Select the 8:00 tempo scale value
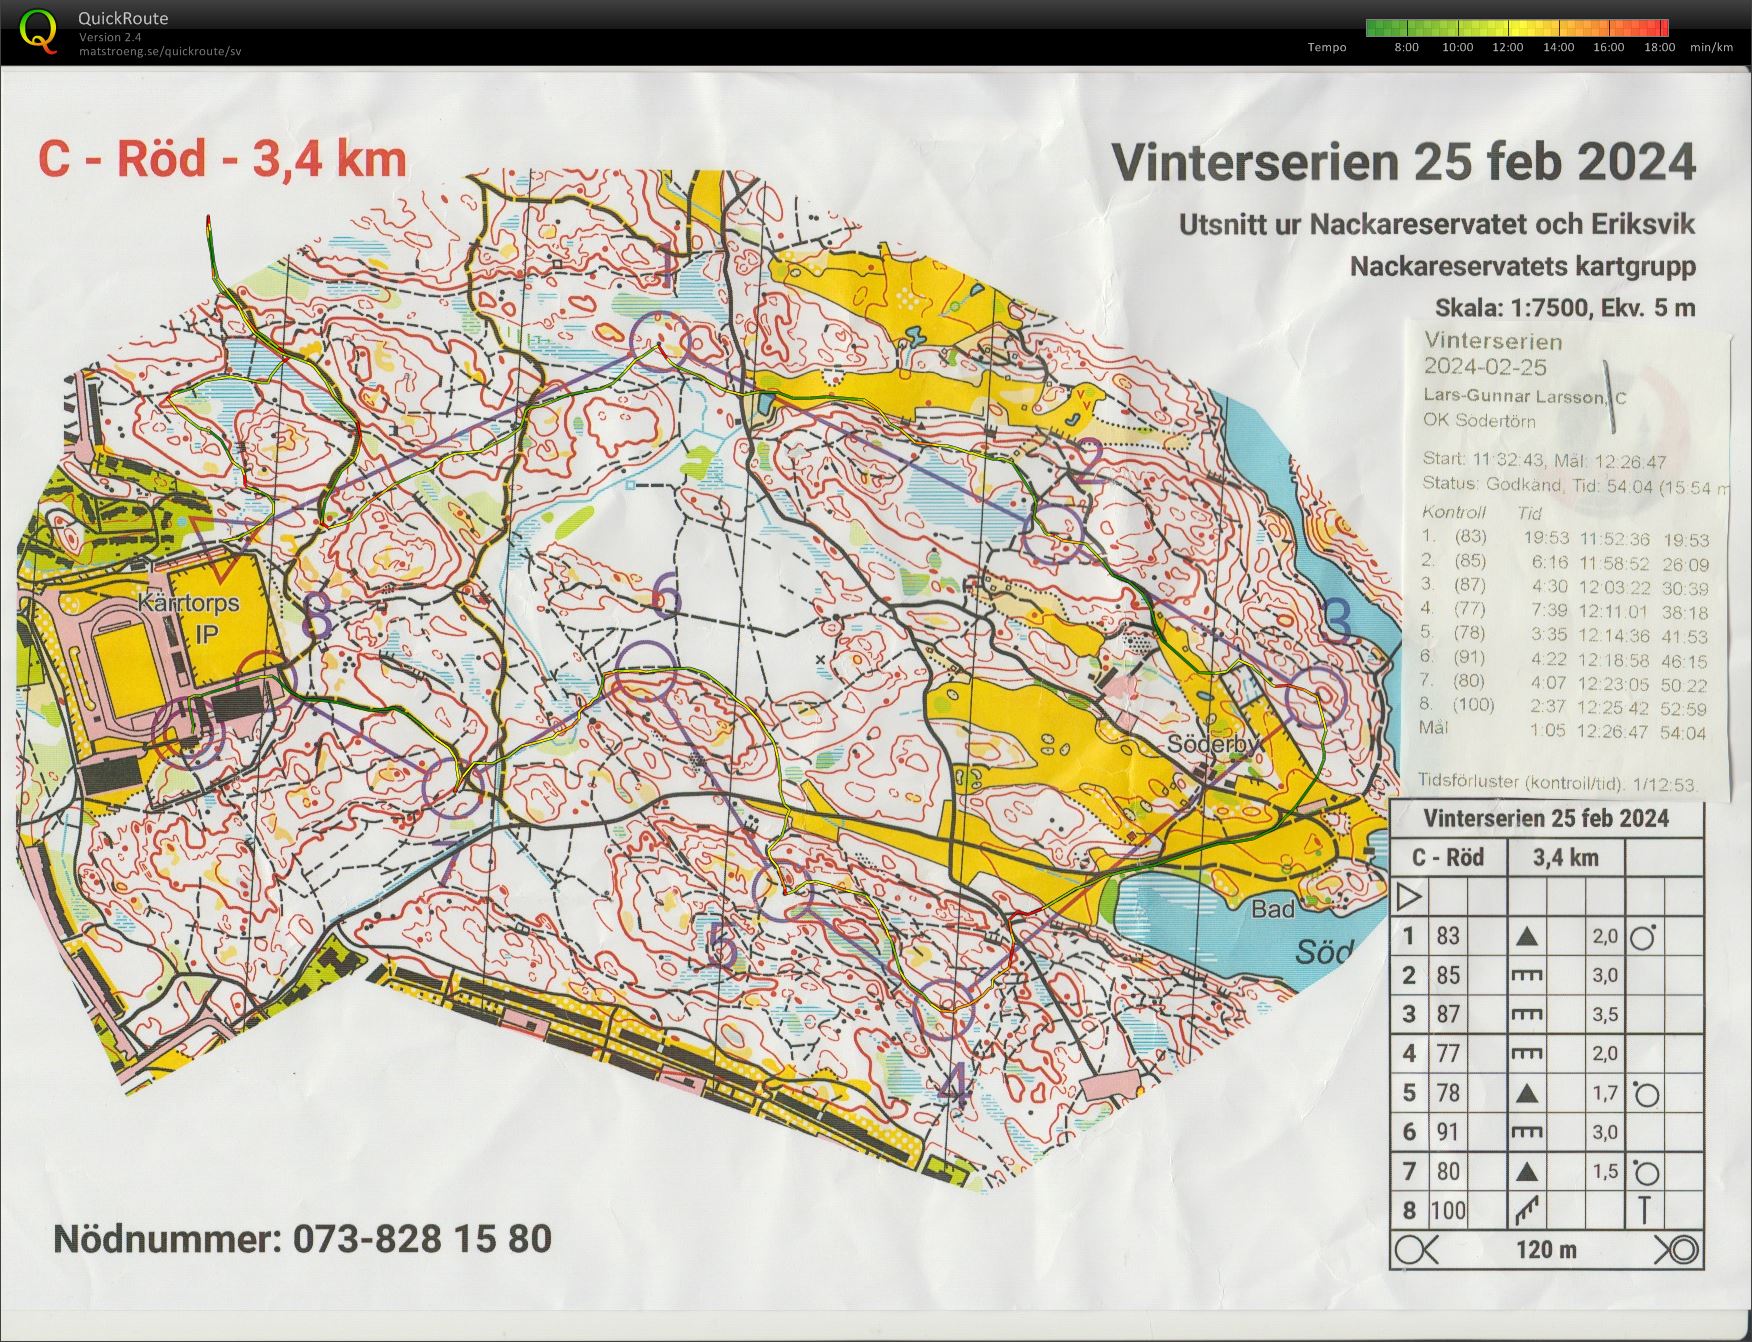Image resolution: width=1752 pixels, height=1342 pixels. coord(1406,47)
